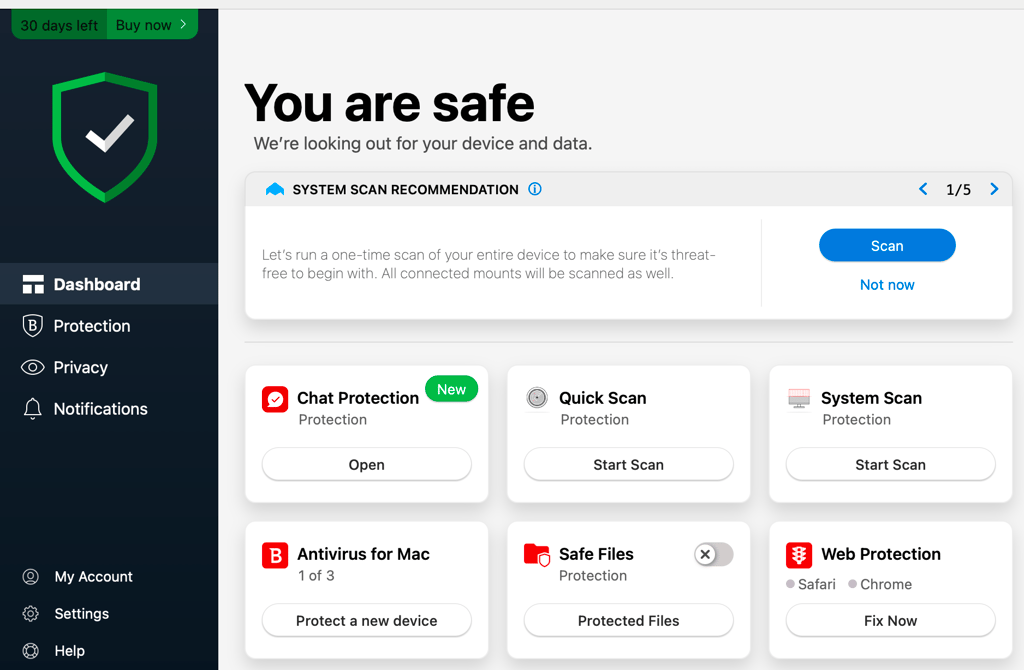This screenshot has height=670, width=1024.
Task: Click the Safe Files red folder icon
Action: click(537, 555)
